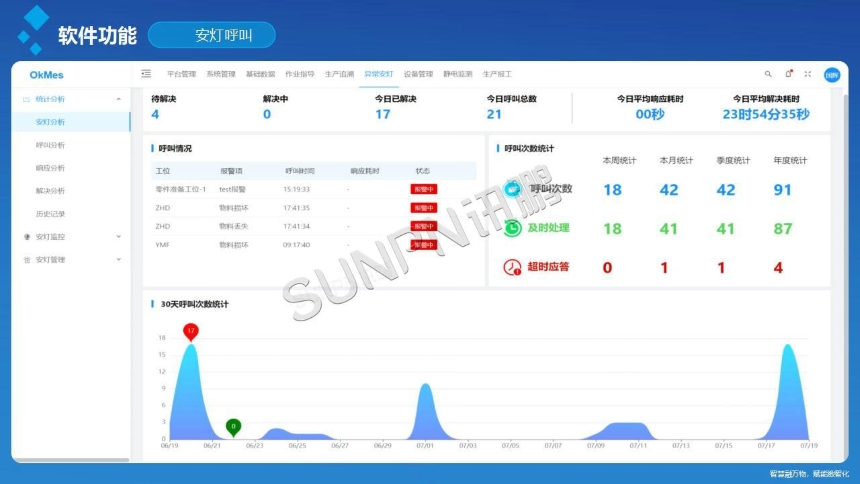This screenshot has width=860, height=484.
Task: Click the YMF station cell
Action: tap(162, 245)
